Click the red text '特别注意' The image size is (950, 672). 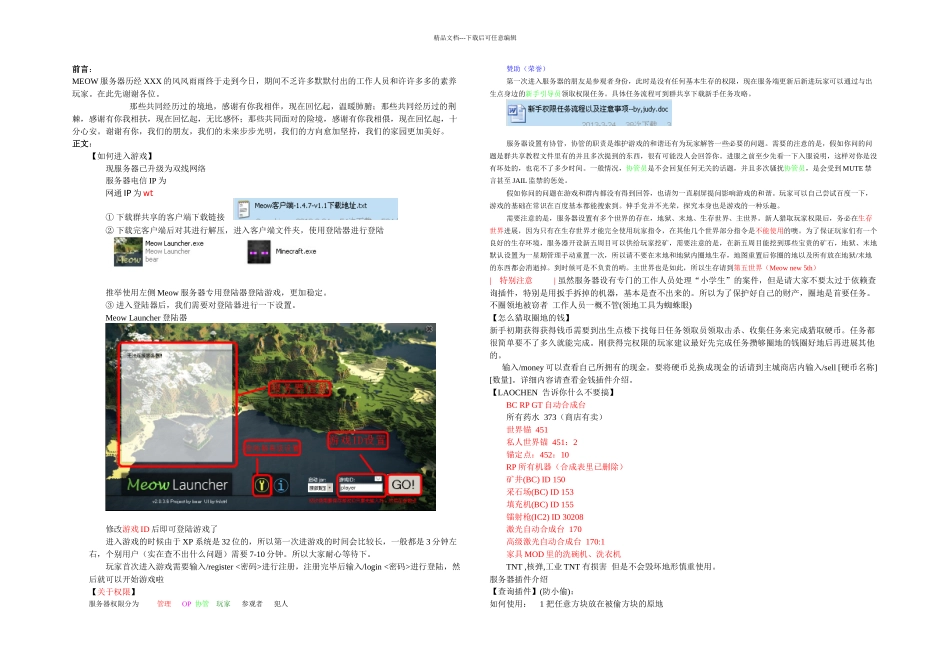tap(516, 280)
